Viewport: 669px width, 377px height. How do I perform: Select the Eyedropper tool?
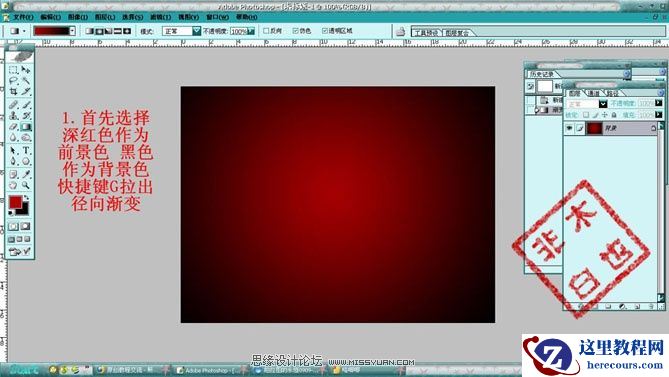tap(26, 174)
